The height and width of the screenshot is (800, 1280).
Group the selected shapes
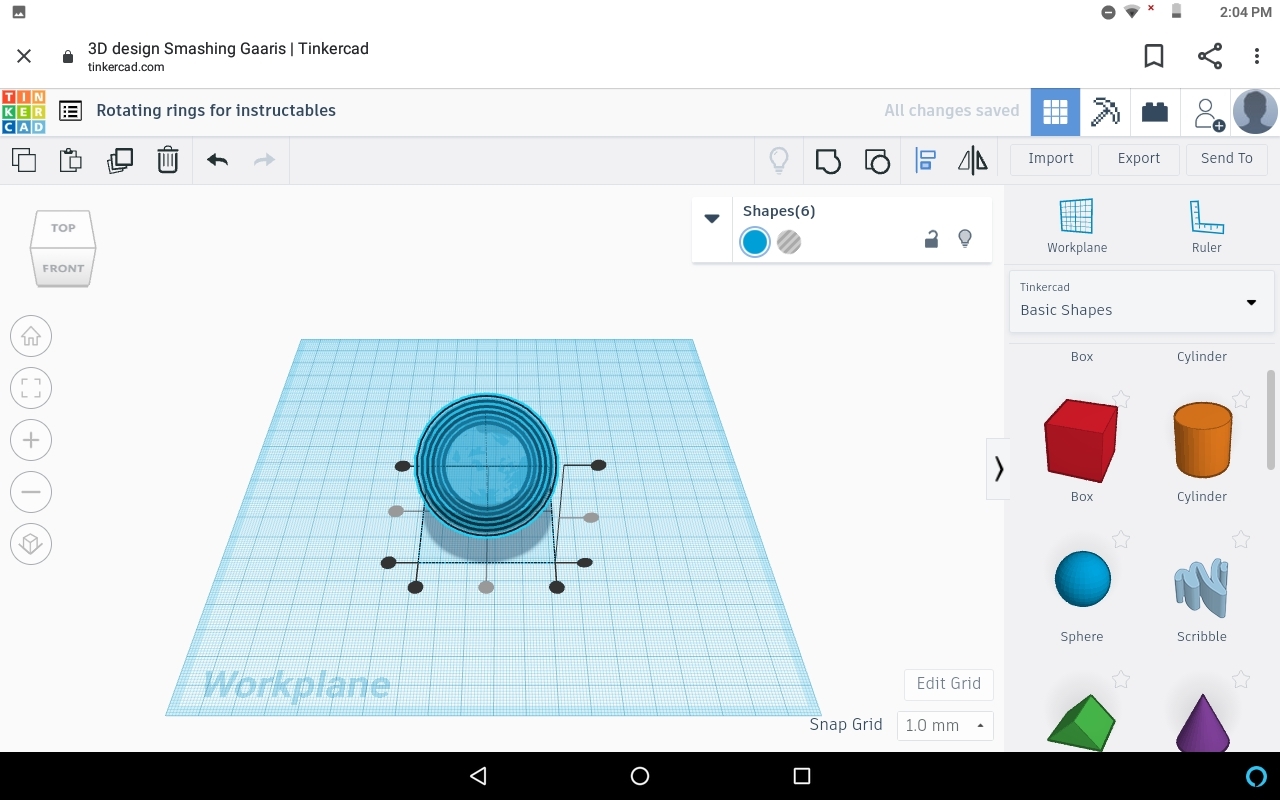(x=828, y=160)
